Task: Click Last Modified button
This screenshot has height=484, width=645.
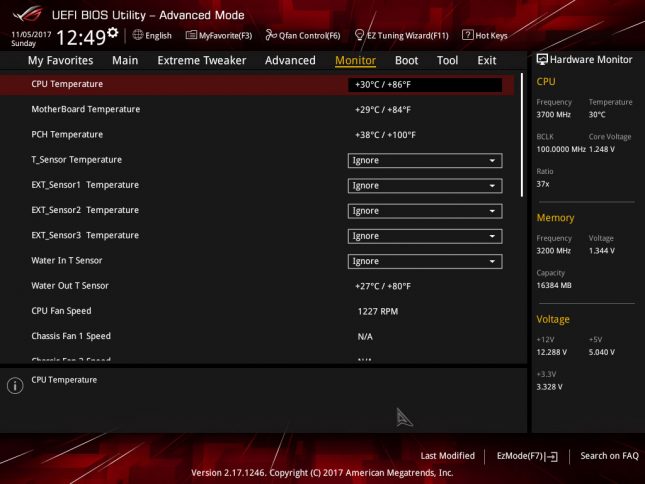Action: click(448, 456)
